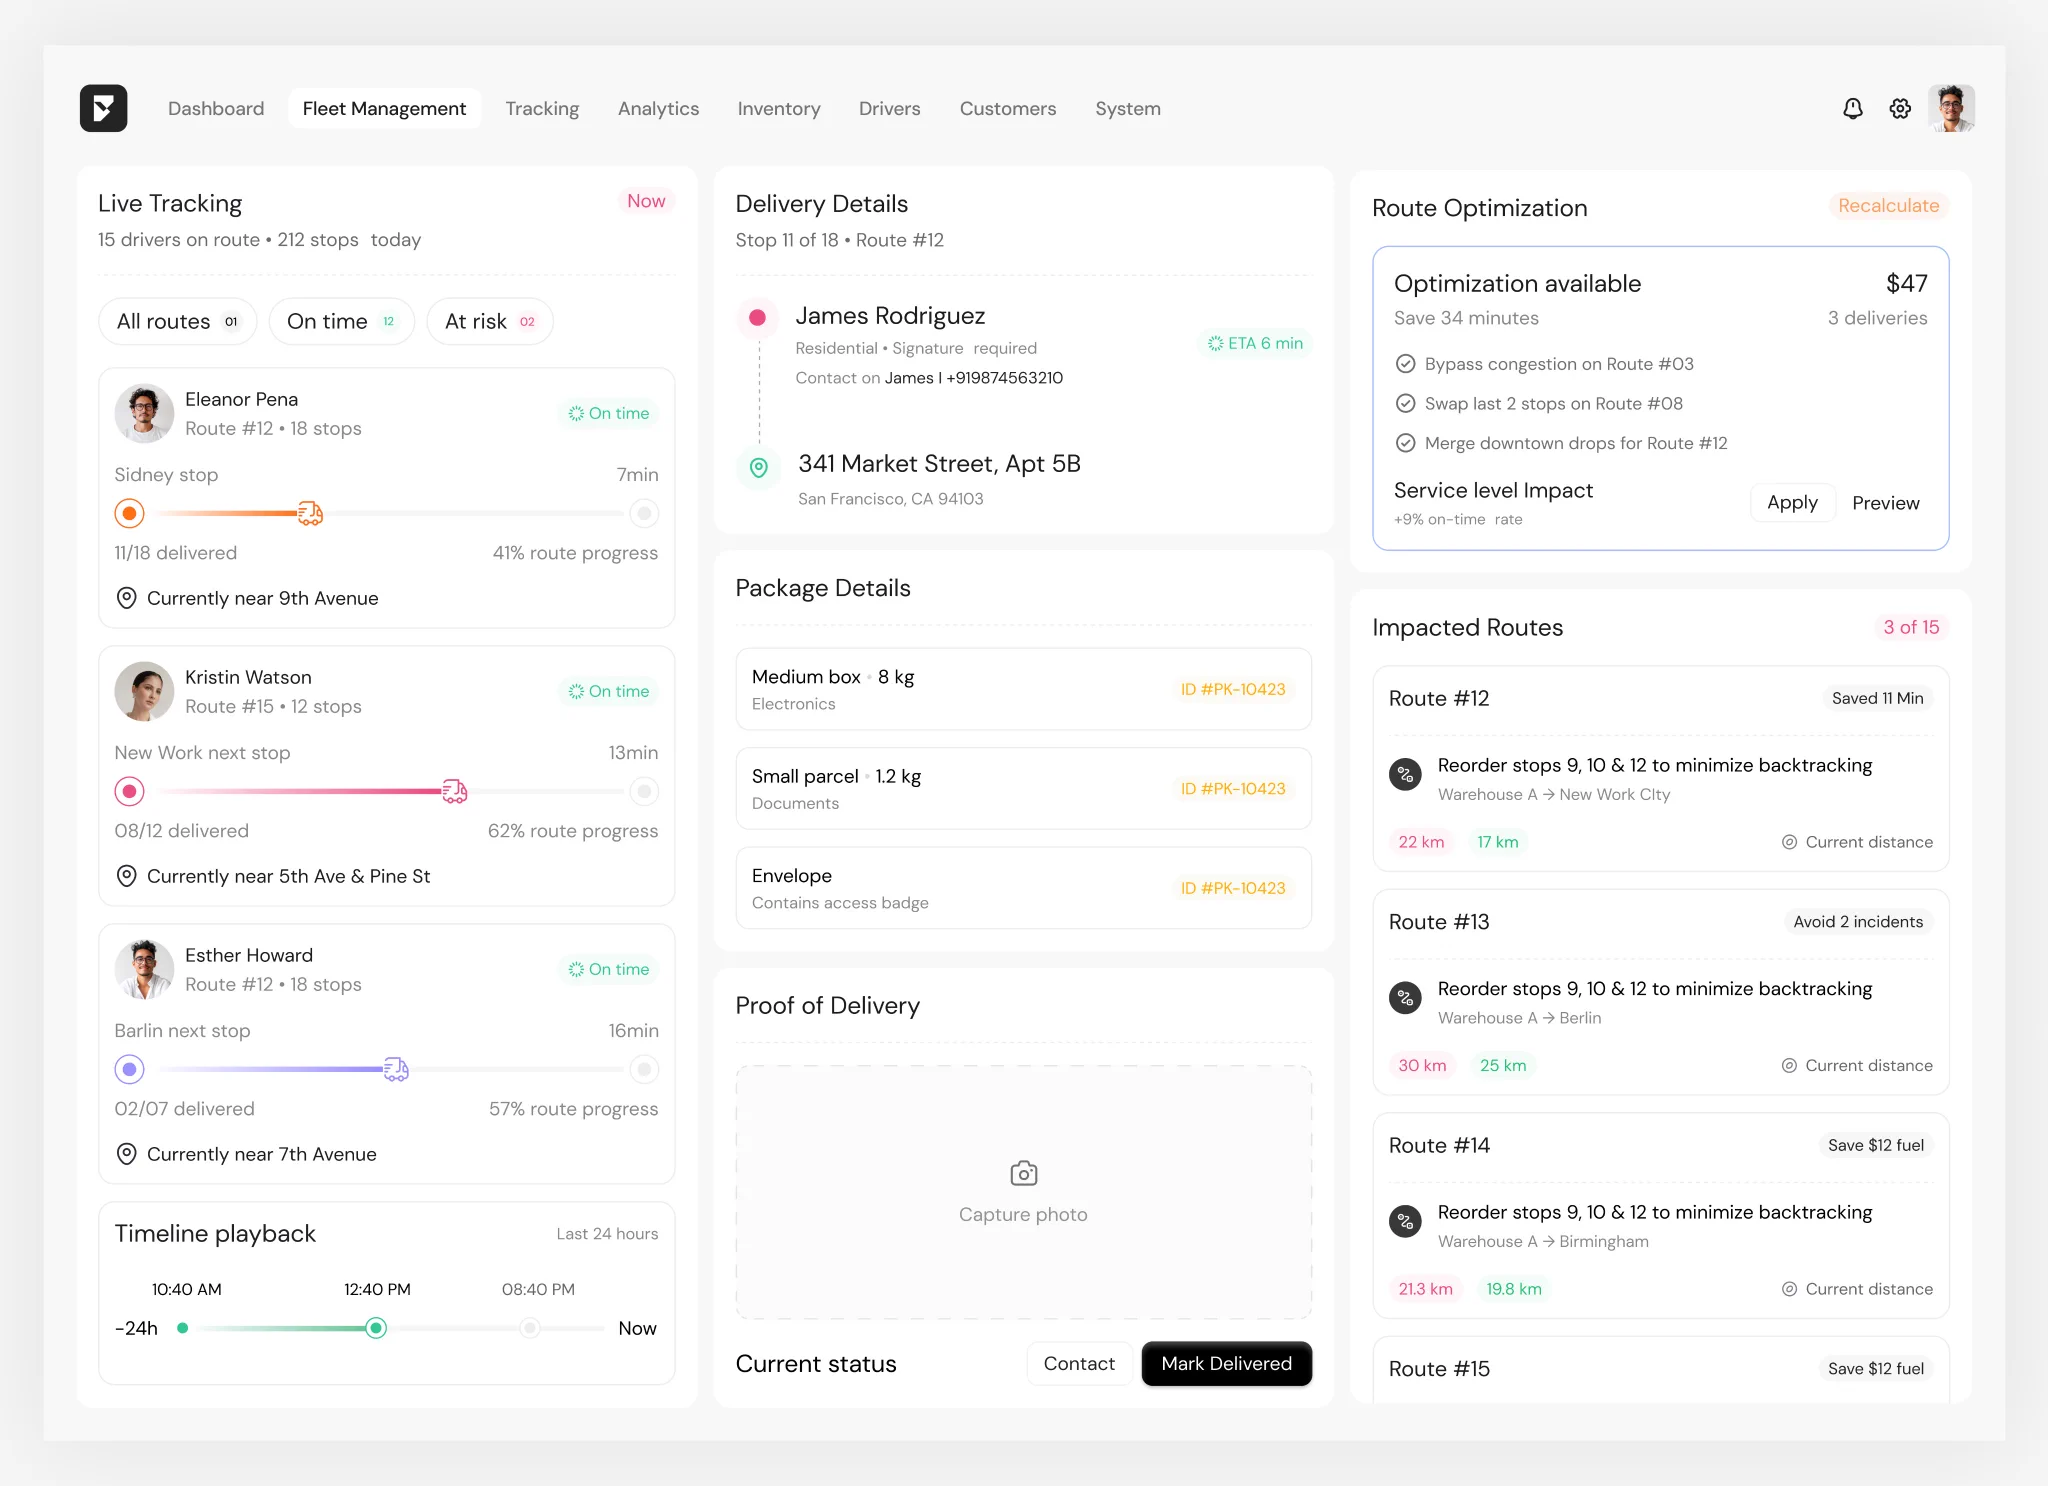Click the Mark Delivered button
This screenshot has width=2048, height=1486.
coord(1227,1363)
